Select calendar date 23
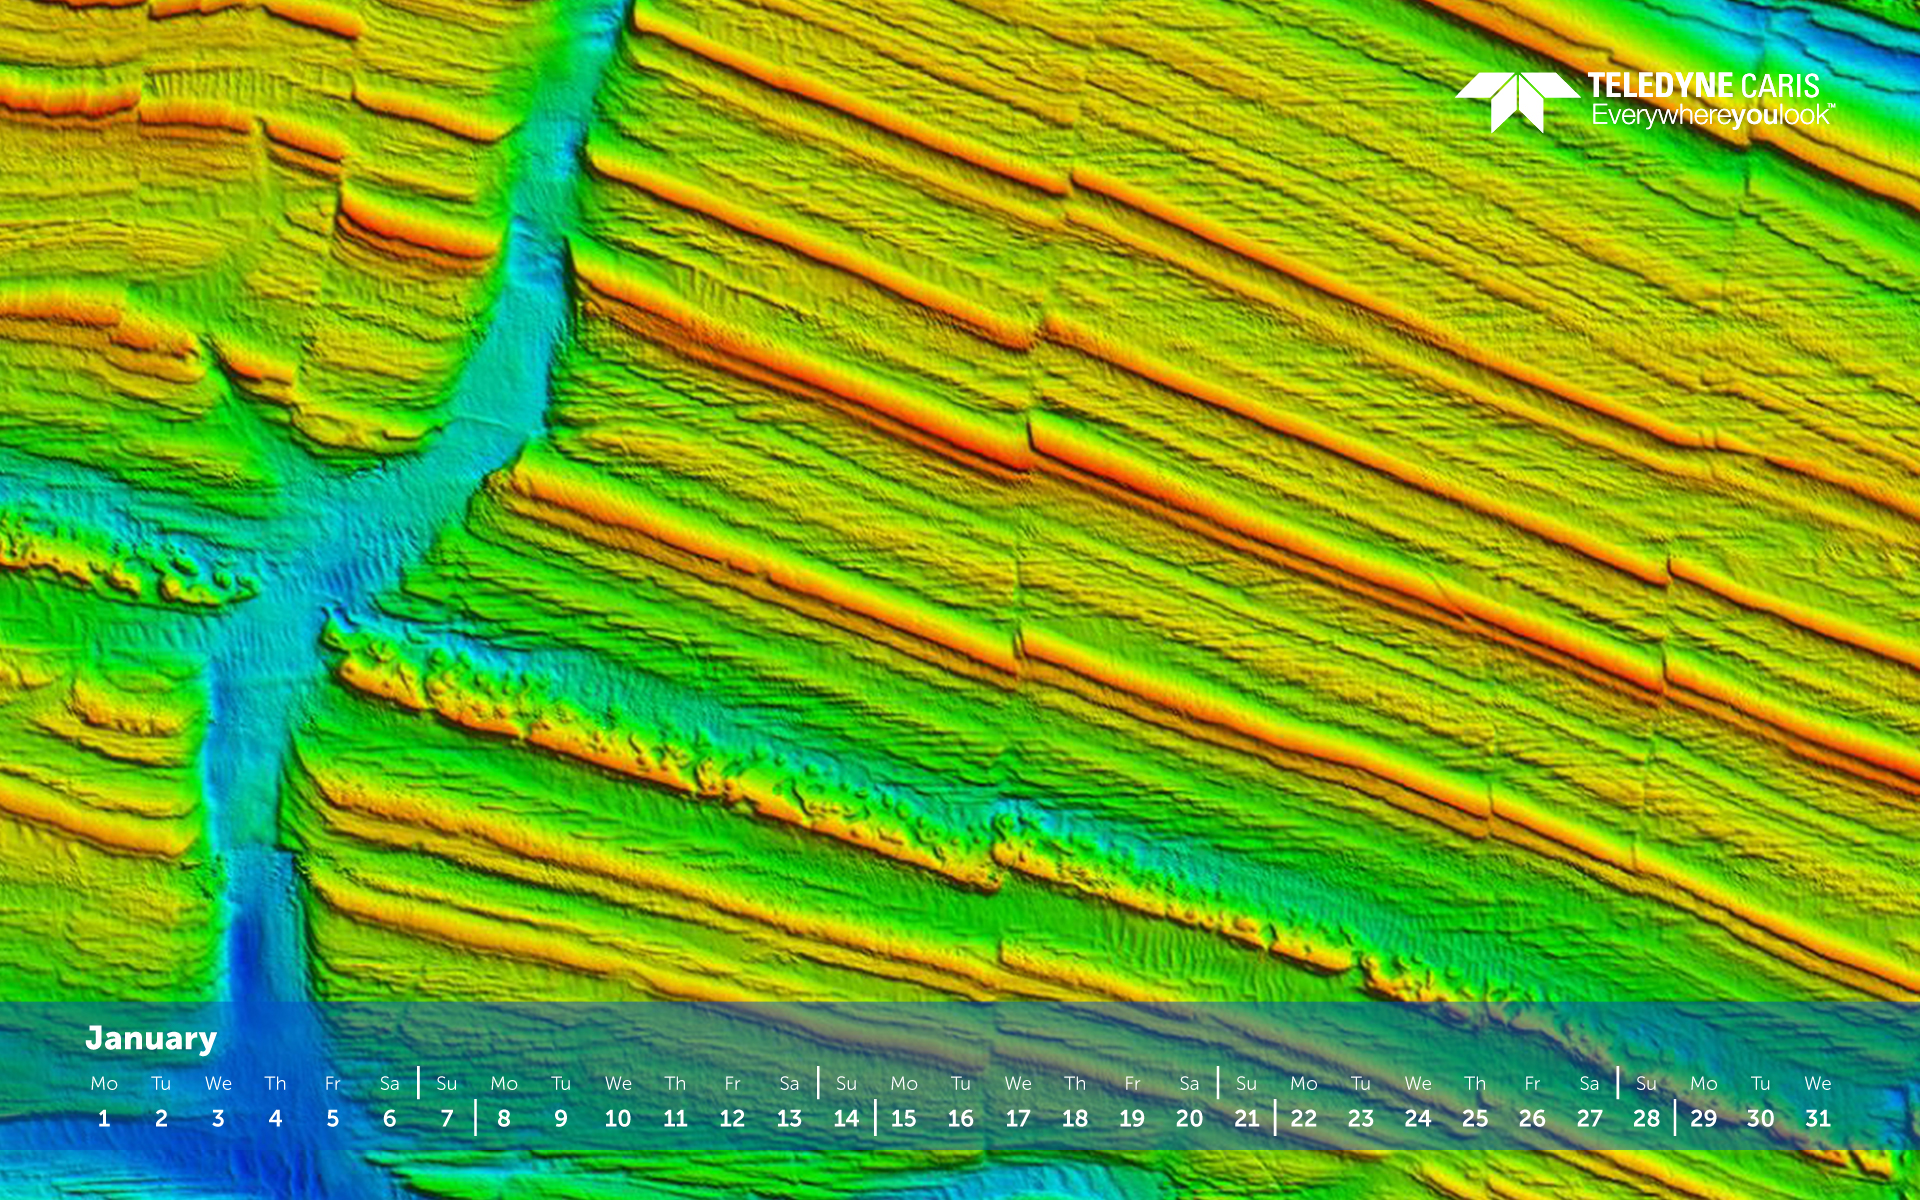The image size is (1920, 1200). pos(1361,1119)
